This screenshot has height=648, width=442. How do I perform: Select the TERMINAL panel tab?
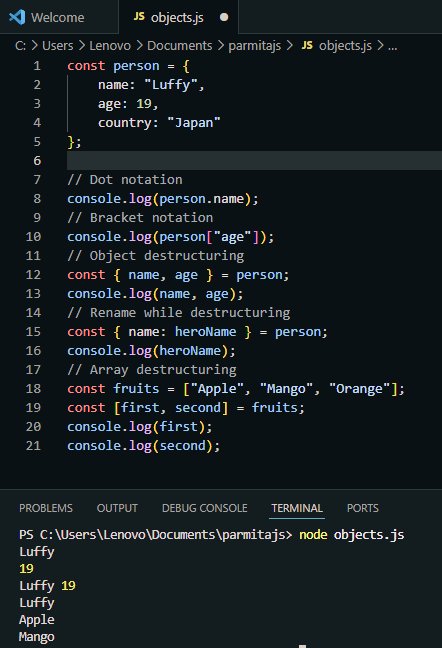(x=297, y=508)
